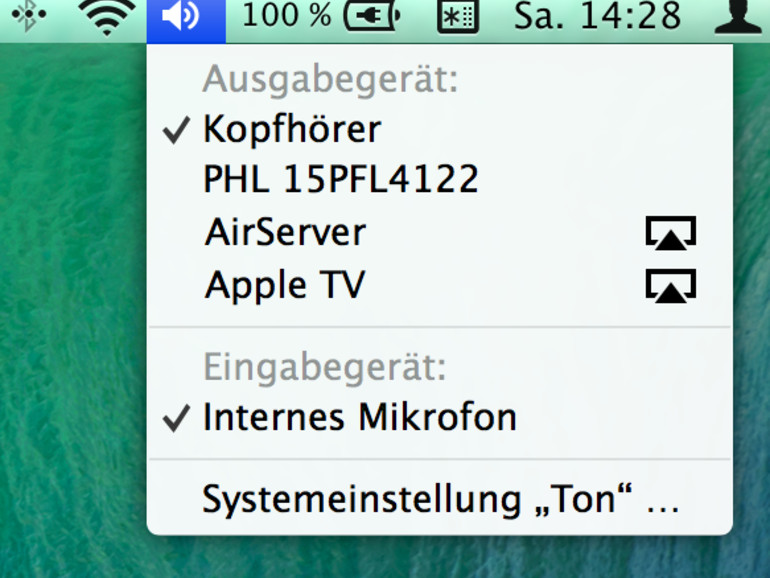
Task: Select PHL 15PFL4122 as output device
Action: (440, 179)
